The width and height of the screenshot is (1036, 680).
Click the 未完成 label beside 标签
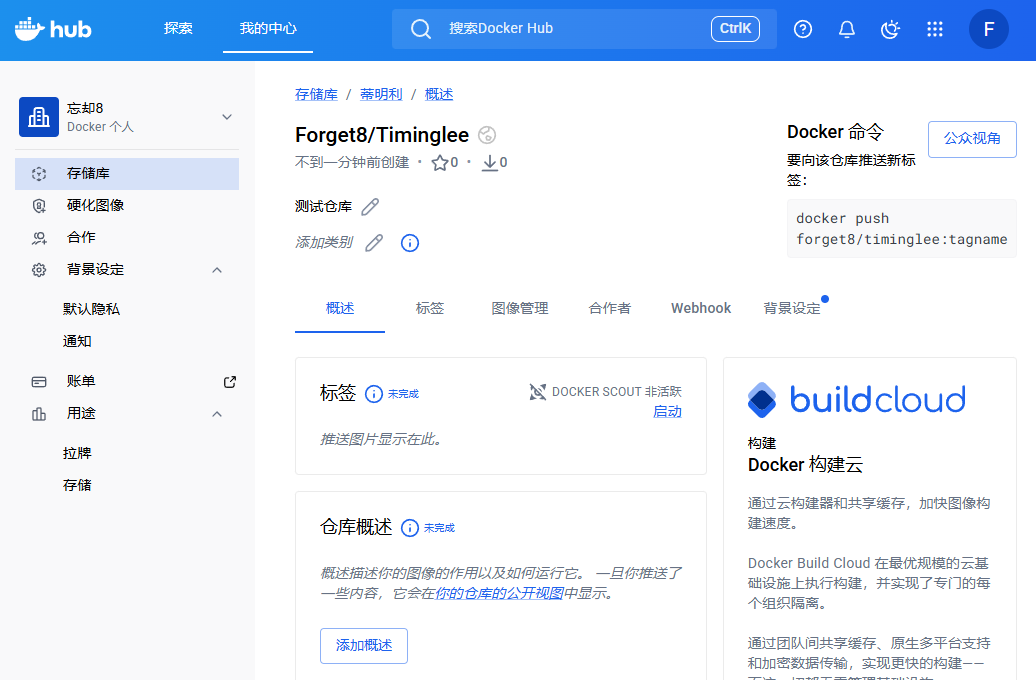[403, 395]
